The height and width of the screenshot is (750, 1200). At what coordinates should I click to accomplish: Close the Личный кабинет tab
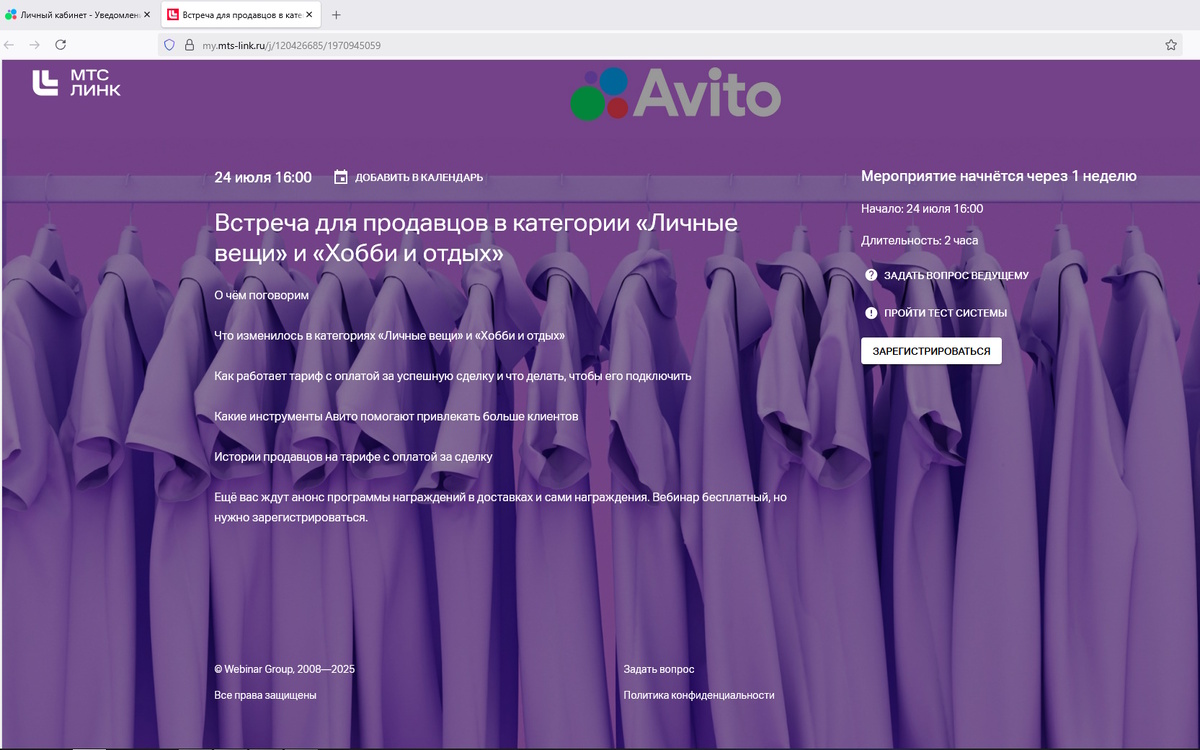pyautogui.click(x=147, y=15)
